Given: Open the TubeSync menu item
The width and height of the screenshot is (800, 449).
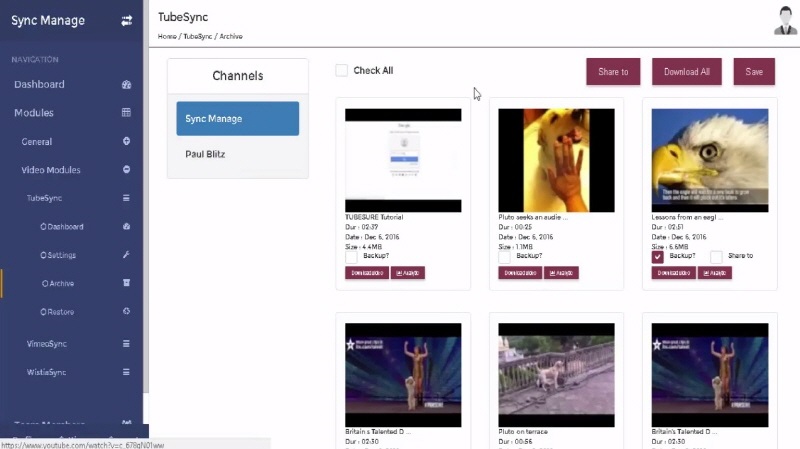Looking at the screenshot, I should (x=44, y=198).
